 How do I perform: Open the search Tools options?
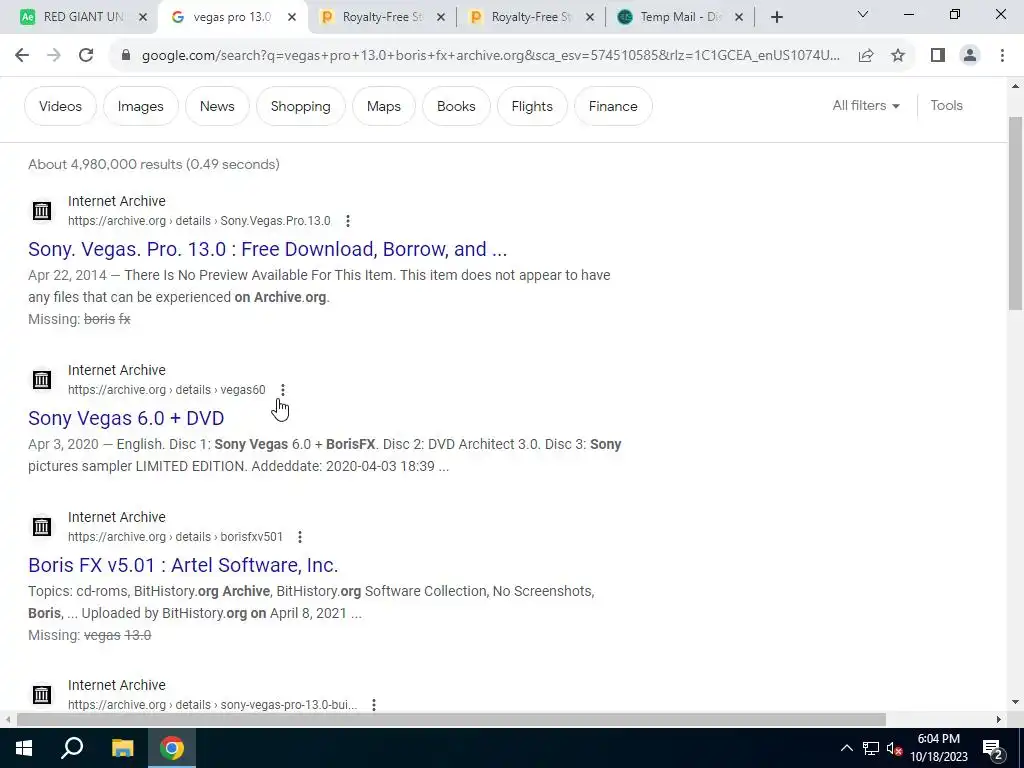tap(946, 105)
